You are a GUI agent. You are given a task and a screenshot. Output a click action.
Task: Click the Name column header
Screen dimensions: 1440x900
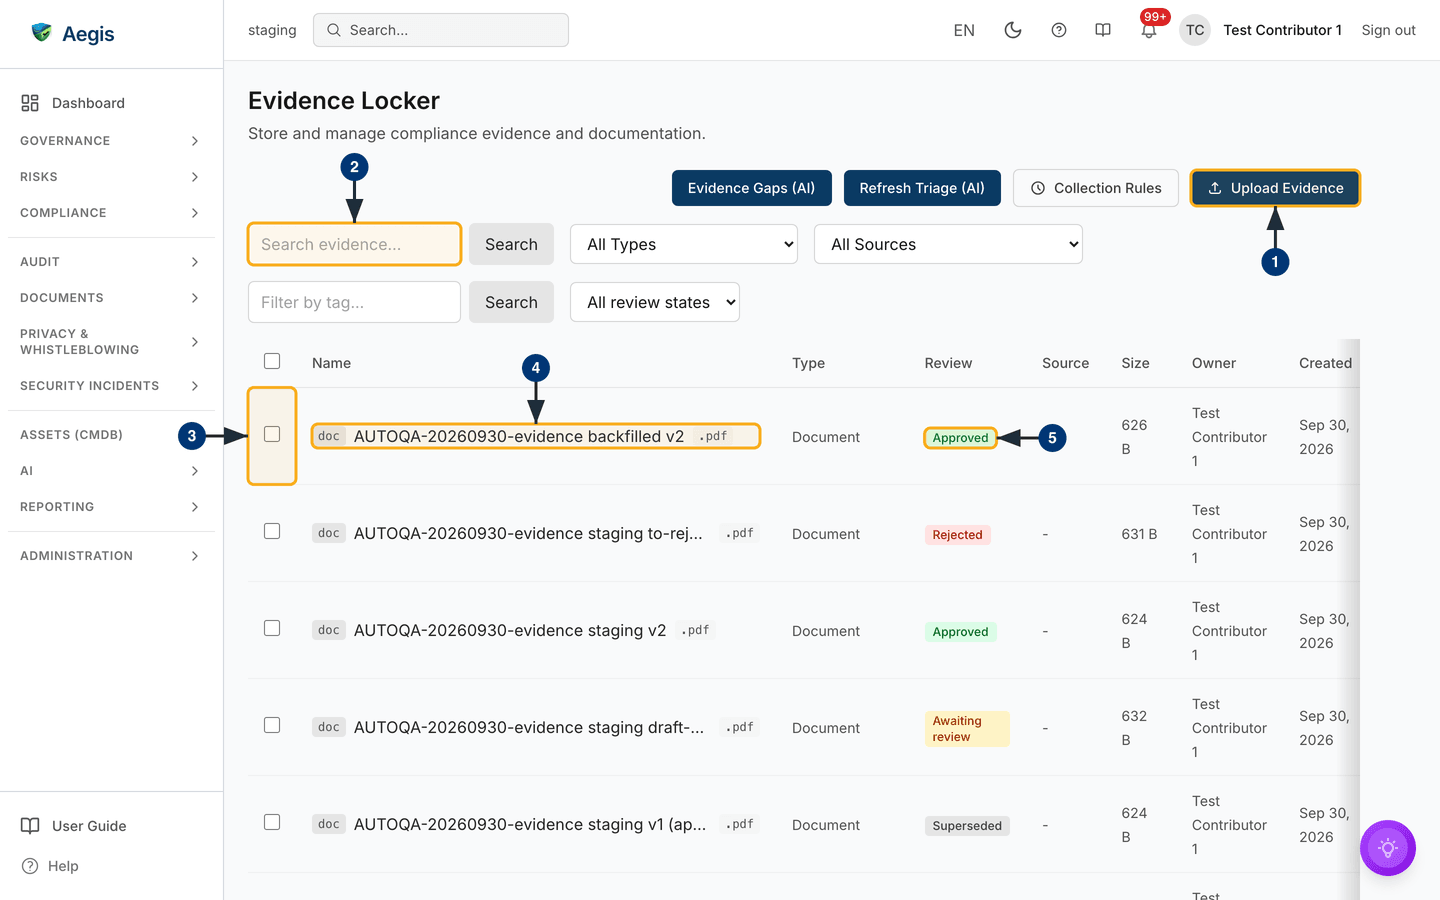tap(331, 363)
